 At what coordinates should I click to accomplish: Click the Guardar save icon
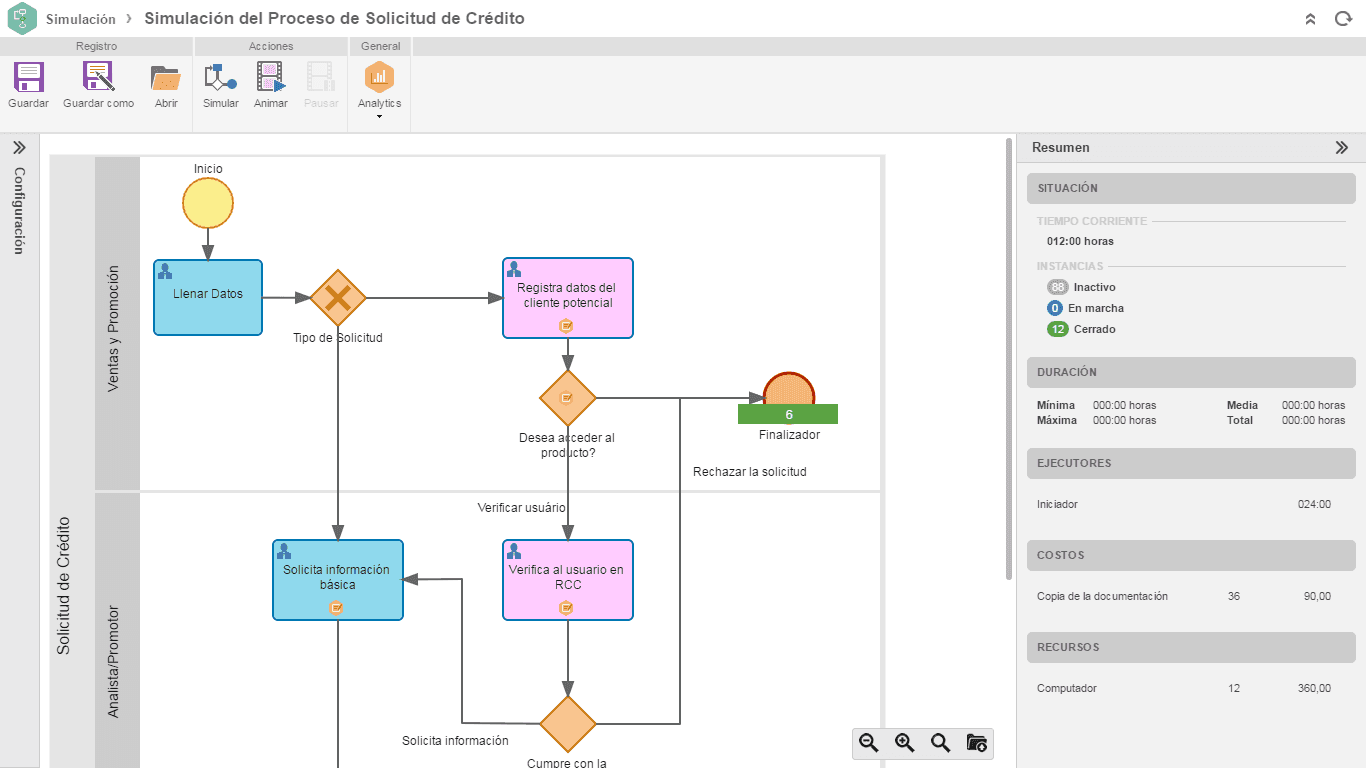(28, 77)
